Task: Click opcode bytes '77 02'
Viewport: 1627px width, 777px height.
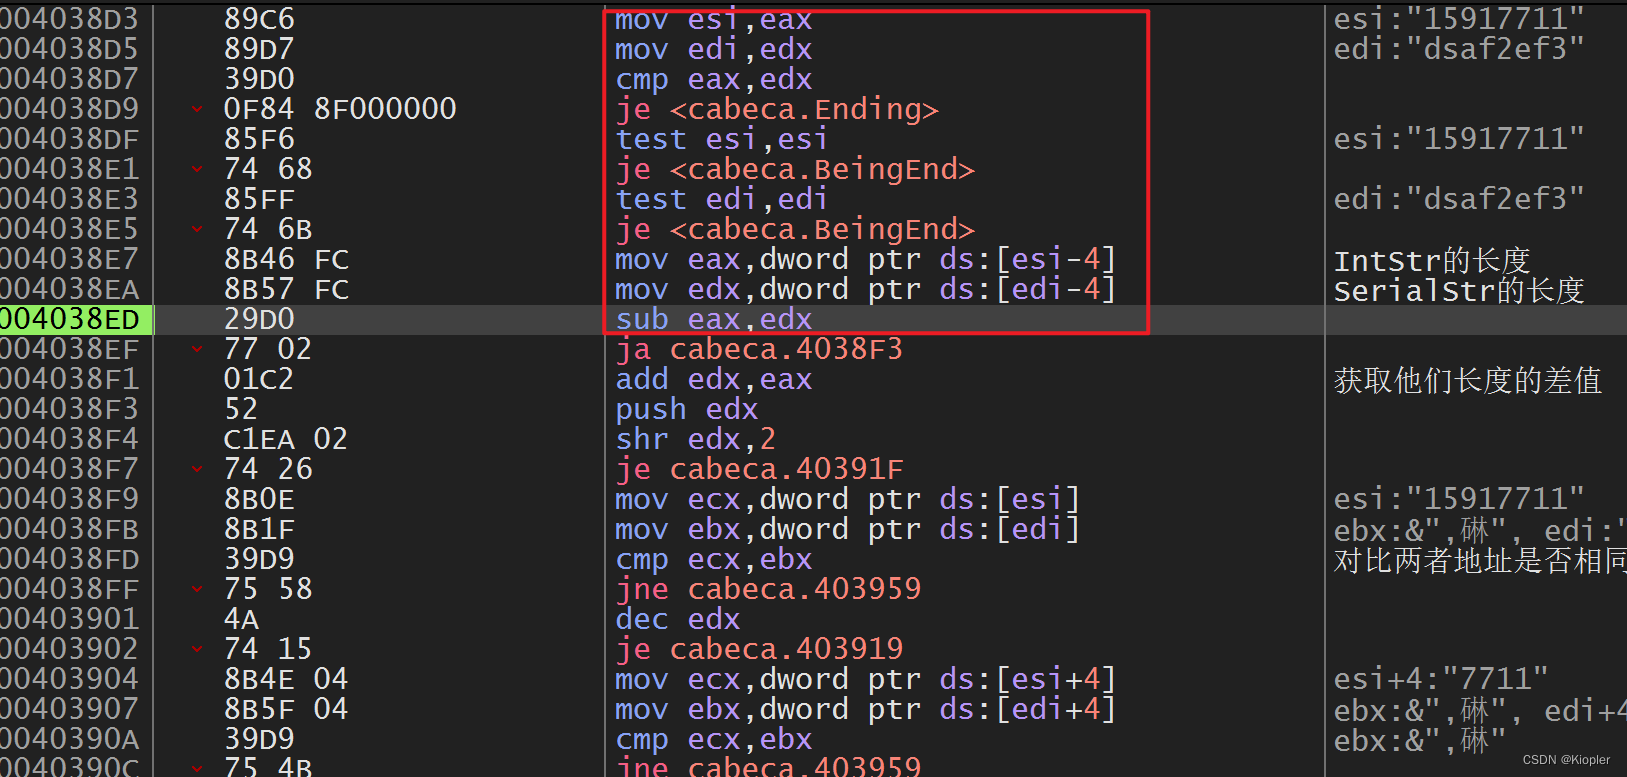Action: [268, 349]
